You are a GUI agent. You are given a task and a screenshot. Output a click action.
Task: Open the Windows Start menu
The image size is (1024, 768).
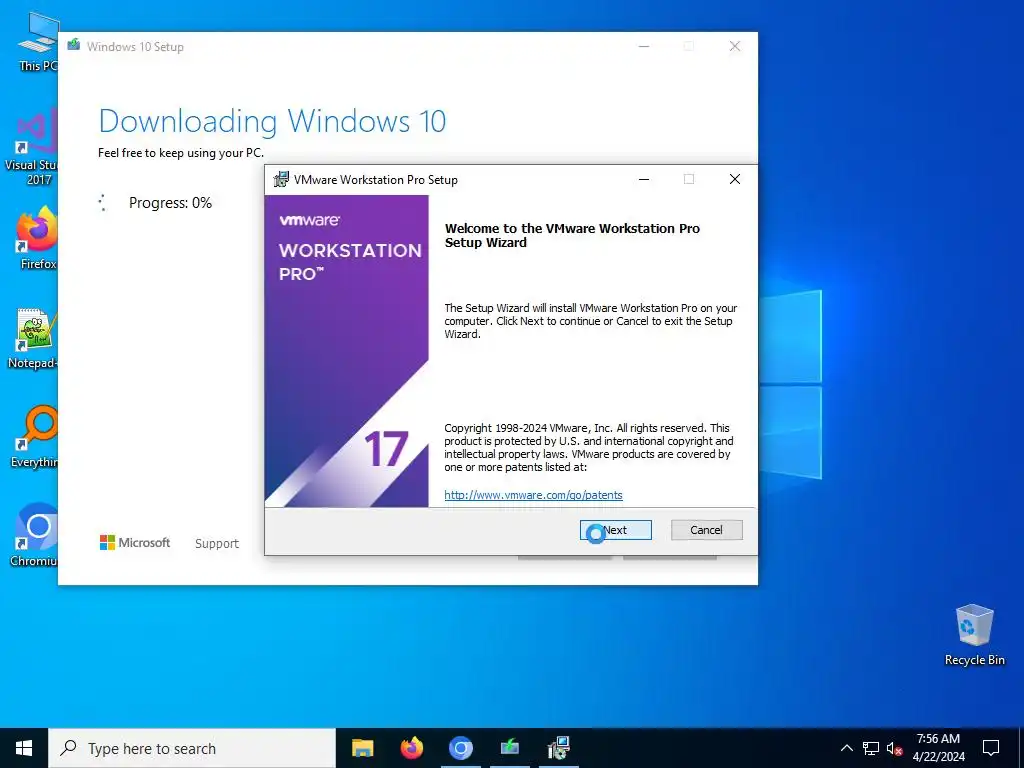pyautogui.click(x=24, y=748)
